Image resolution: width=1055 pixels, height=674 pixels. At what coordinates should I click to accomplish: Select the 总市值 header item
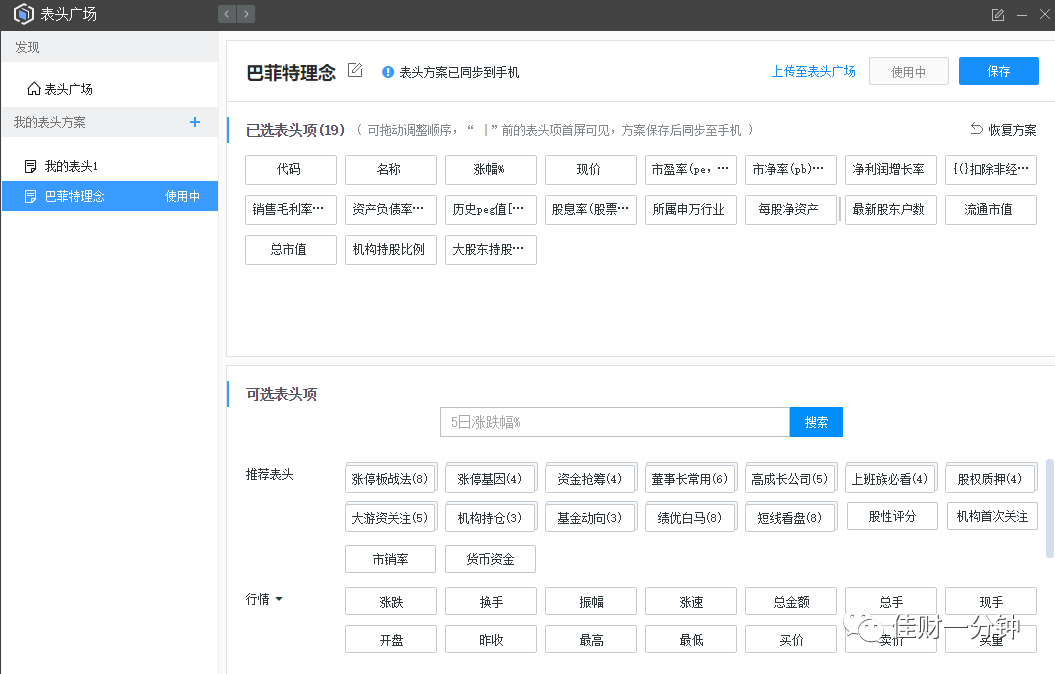(x=291, y=250)
